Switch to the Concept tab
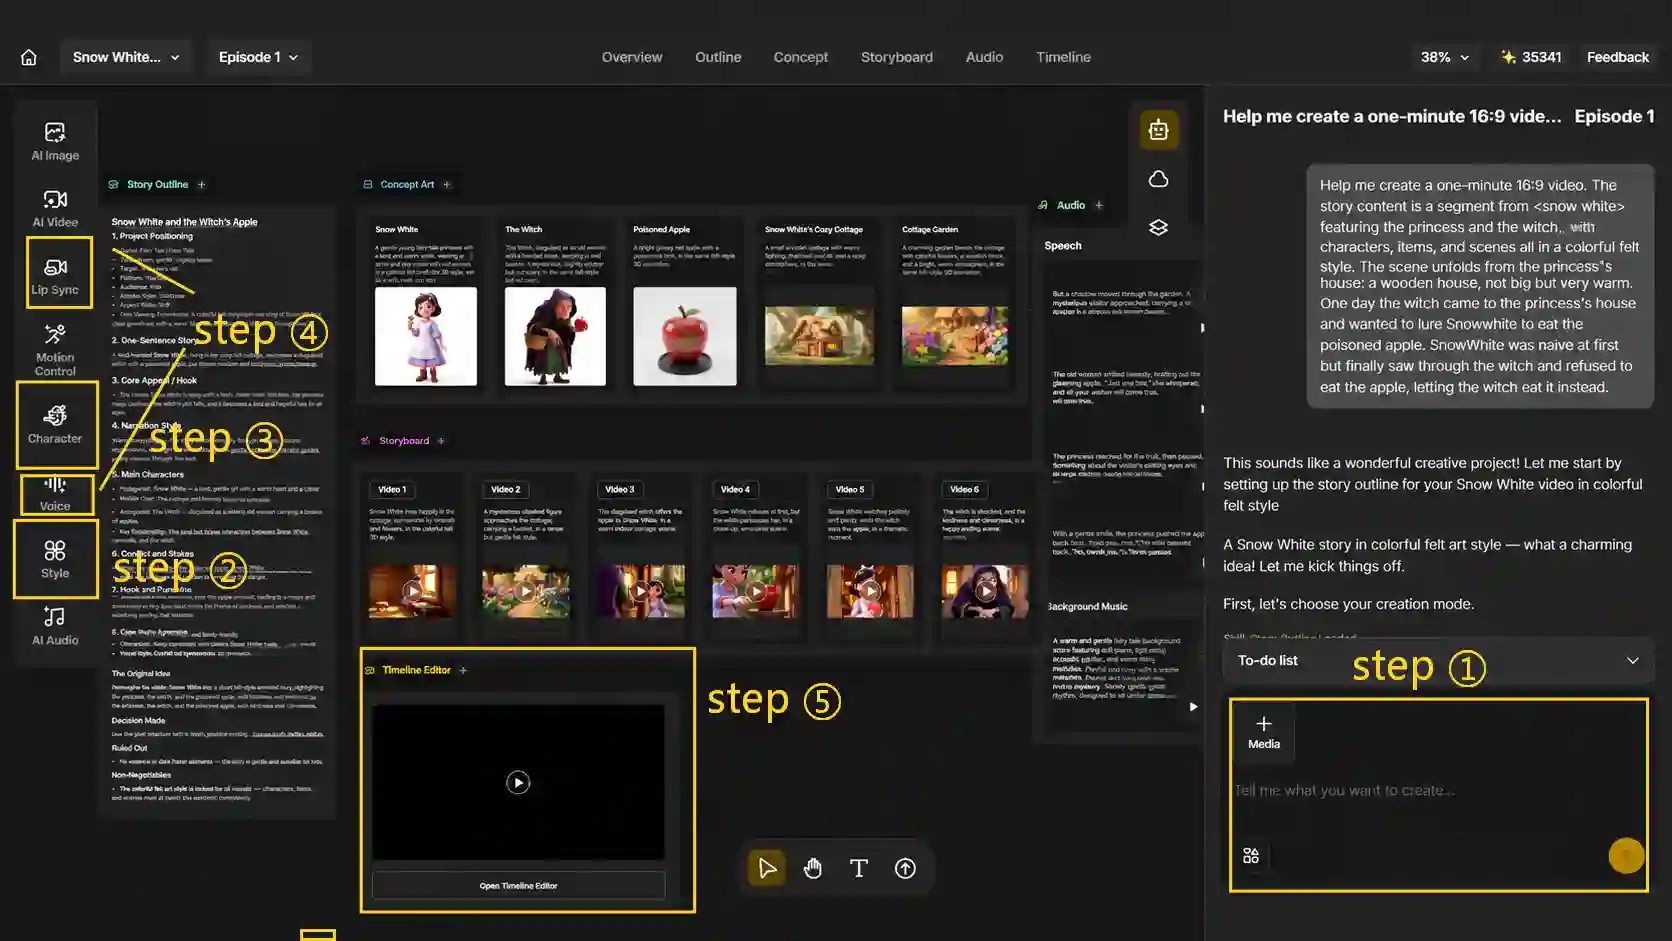The width and height of the screenshot is (1672, 941). point(801,57)
